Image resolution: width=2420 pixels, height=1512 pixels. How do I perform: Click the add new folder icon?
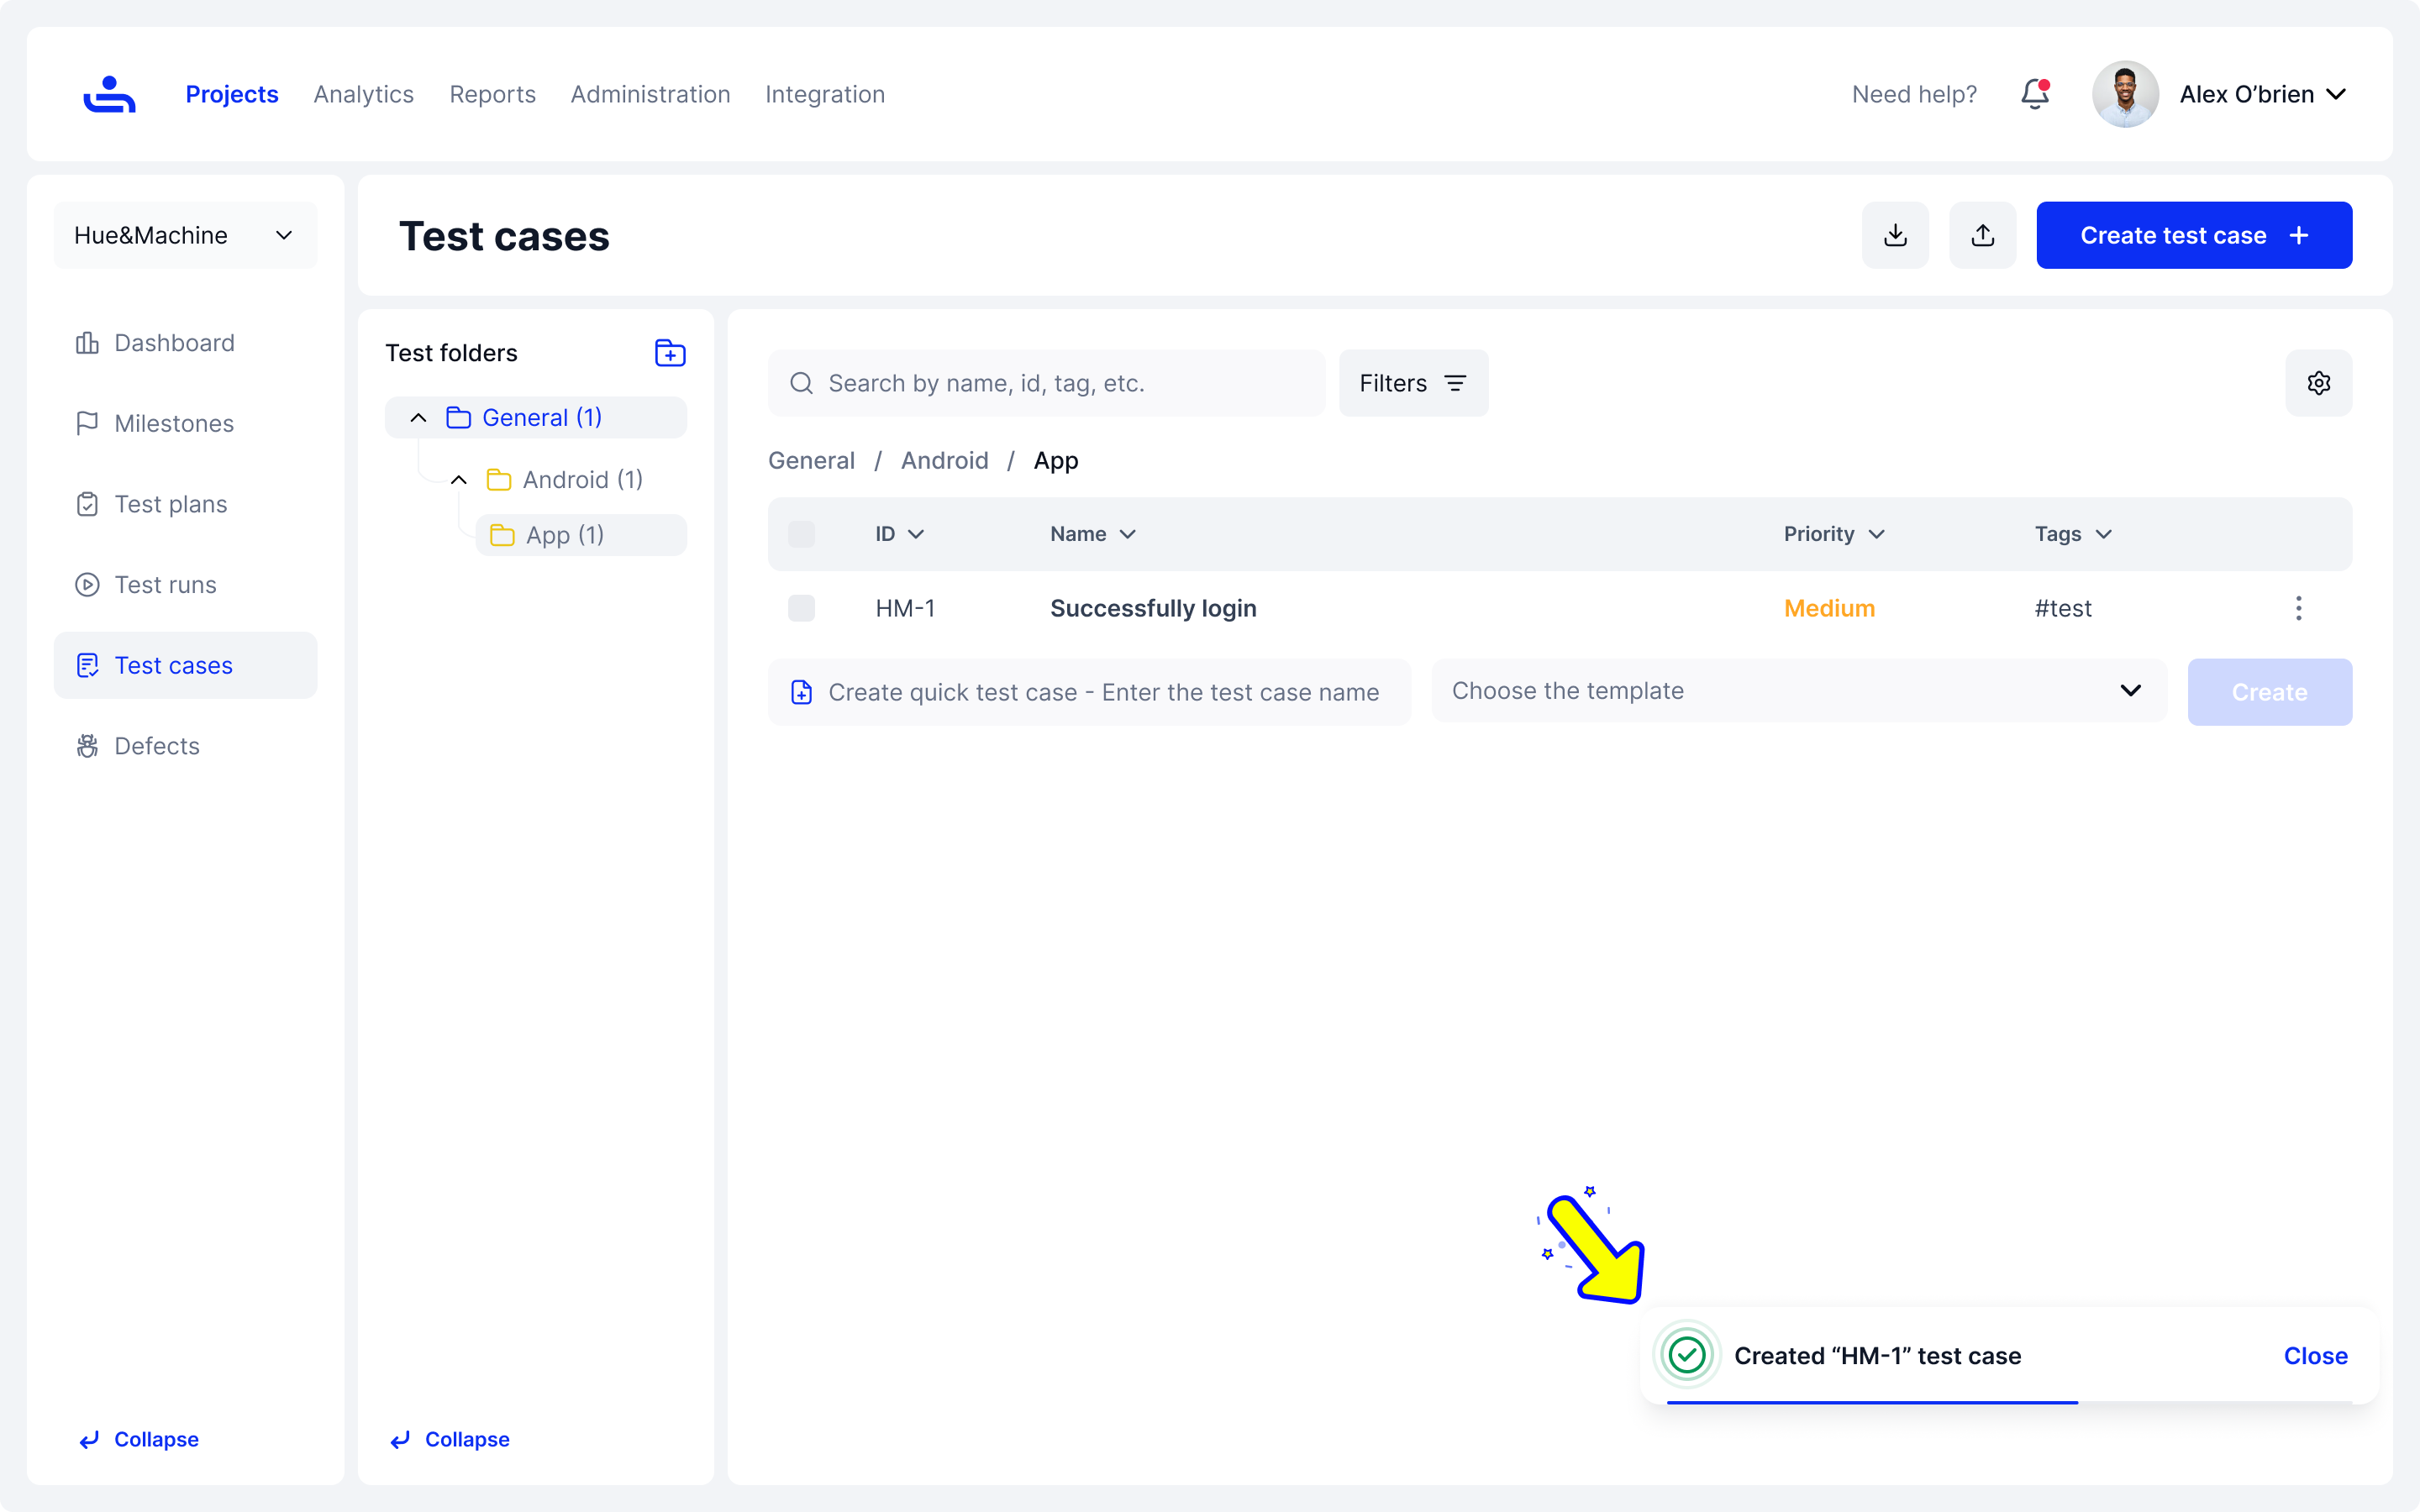pos(669,353)
